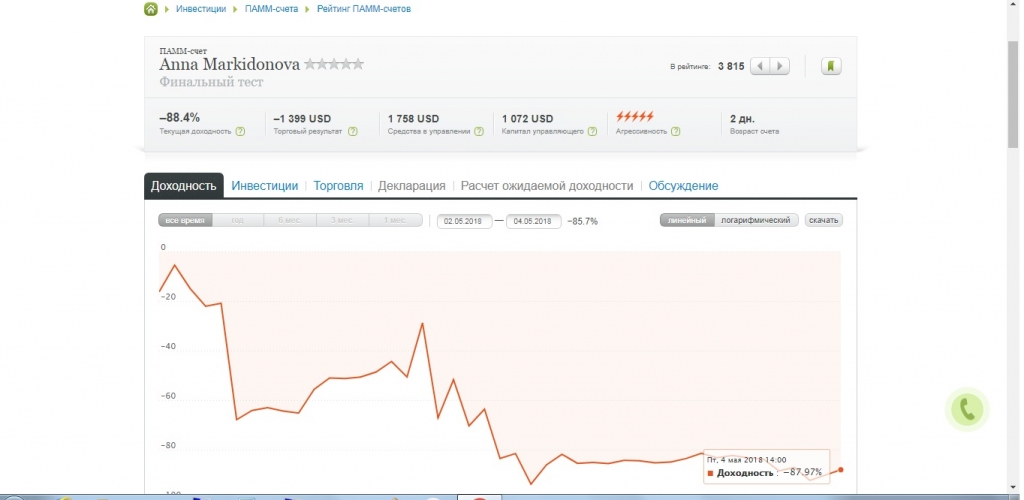Click the rating number 3 815

click(x=731, y=67)
